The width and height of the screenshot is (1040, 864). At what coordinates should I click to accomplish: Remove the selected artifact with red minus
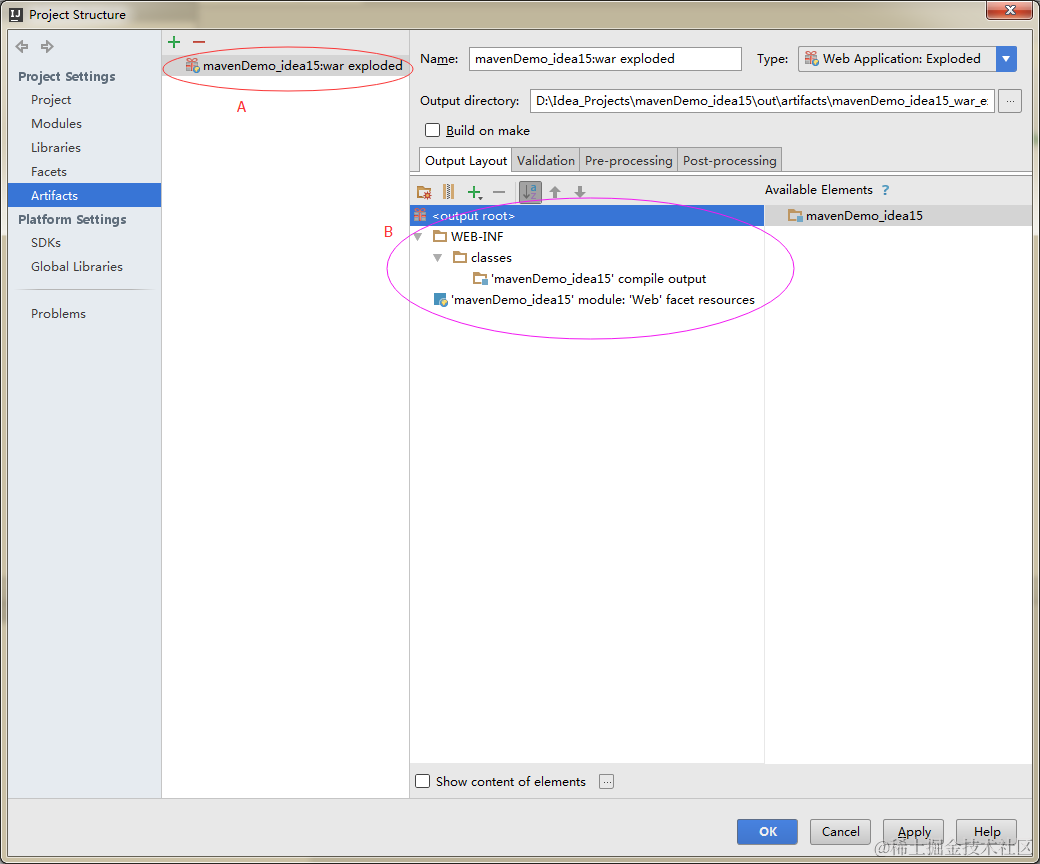tap(199, 42)
